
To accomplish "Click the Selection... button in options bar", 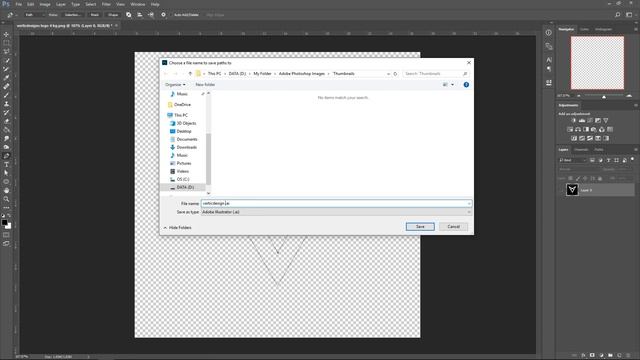I will tap(73, 15).
